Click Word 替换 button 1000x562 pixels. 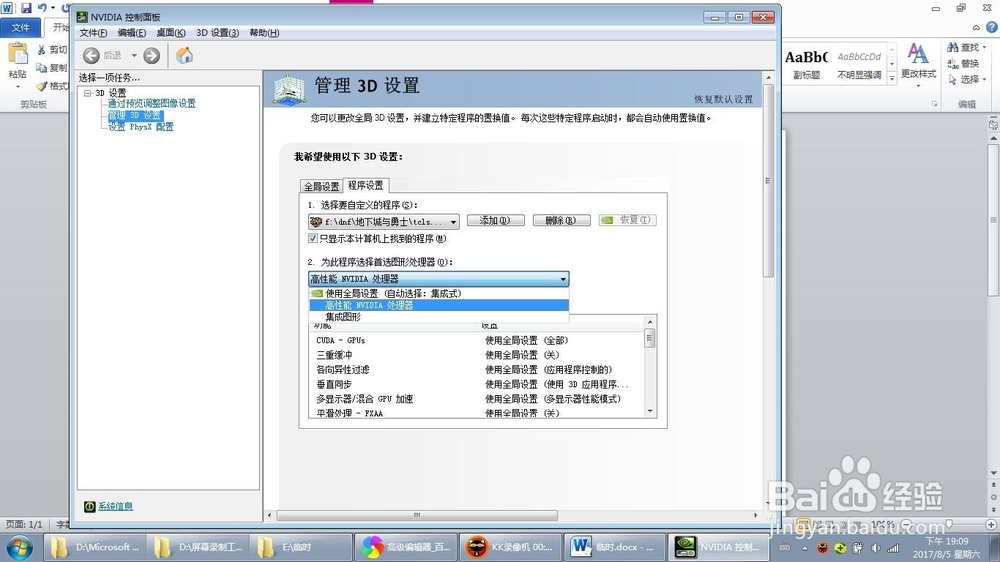click(x=963, y=63)
